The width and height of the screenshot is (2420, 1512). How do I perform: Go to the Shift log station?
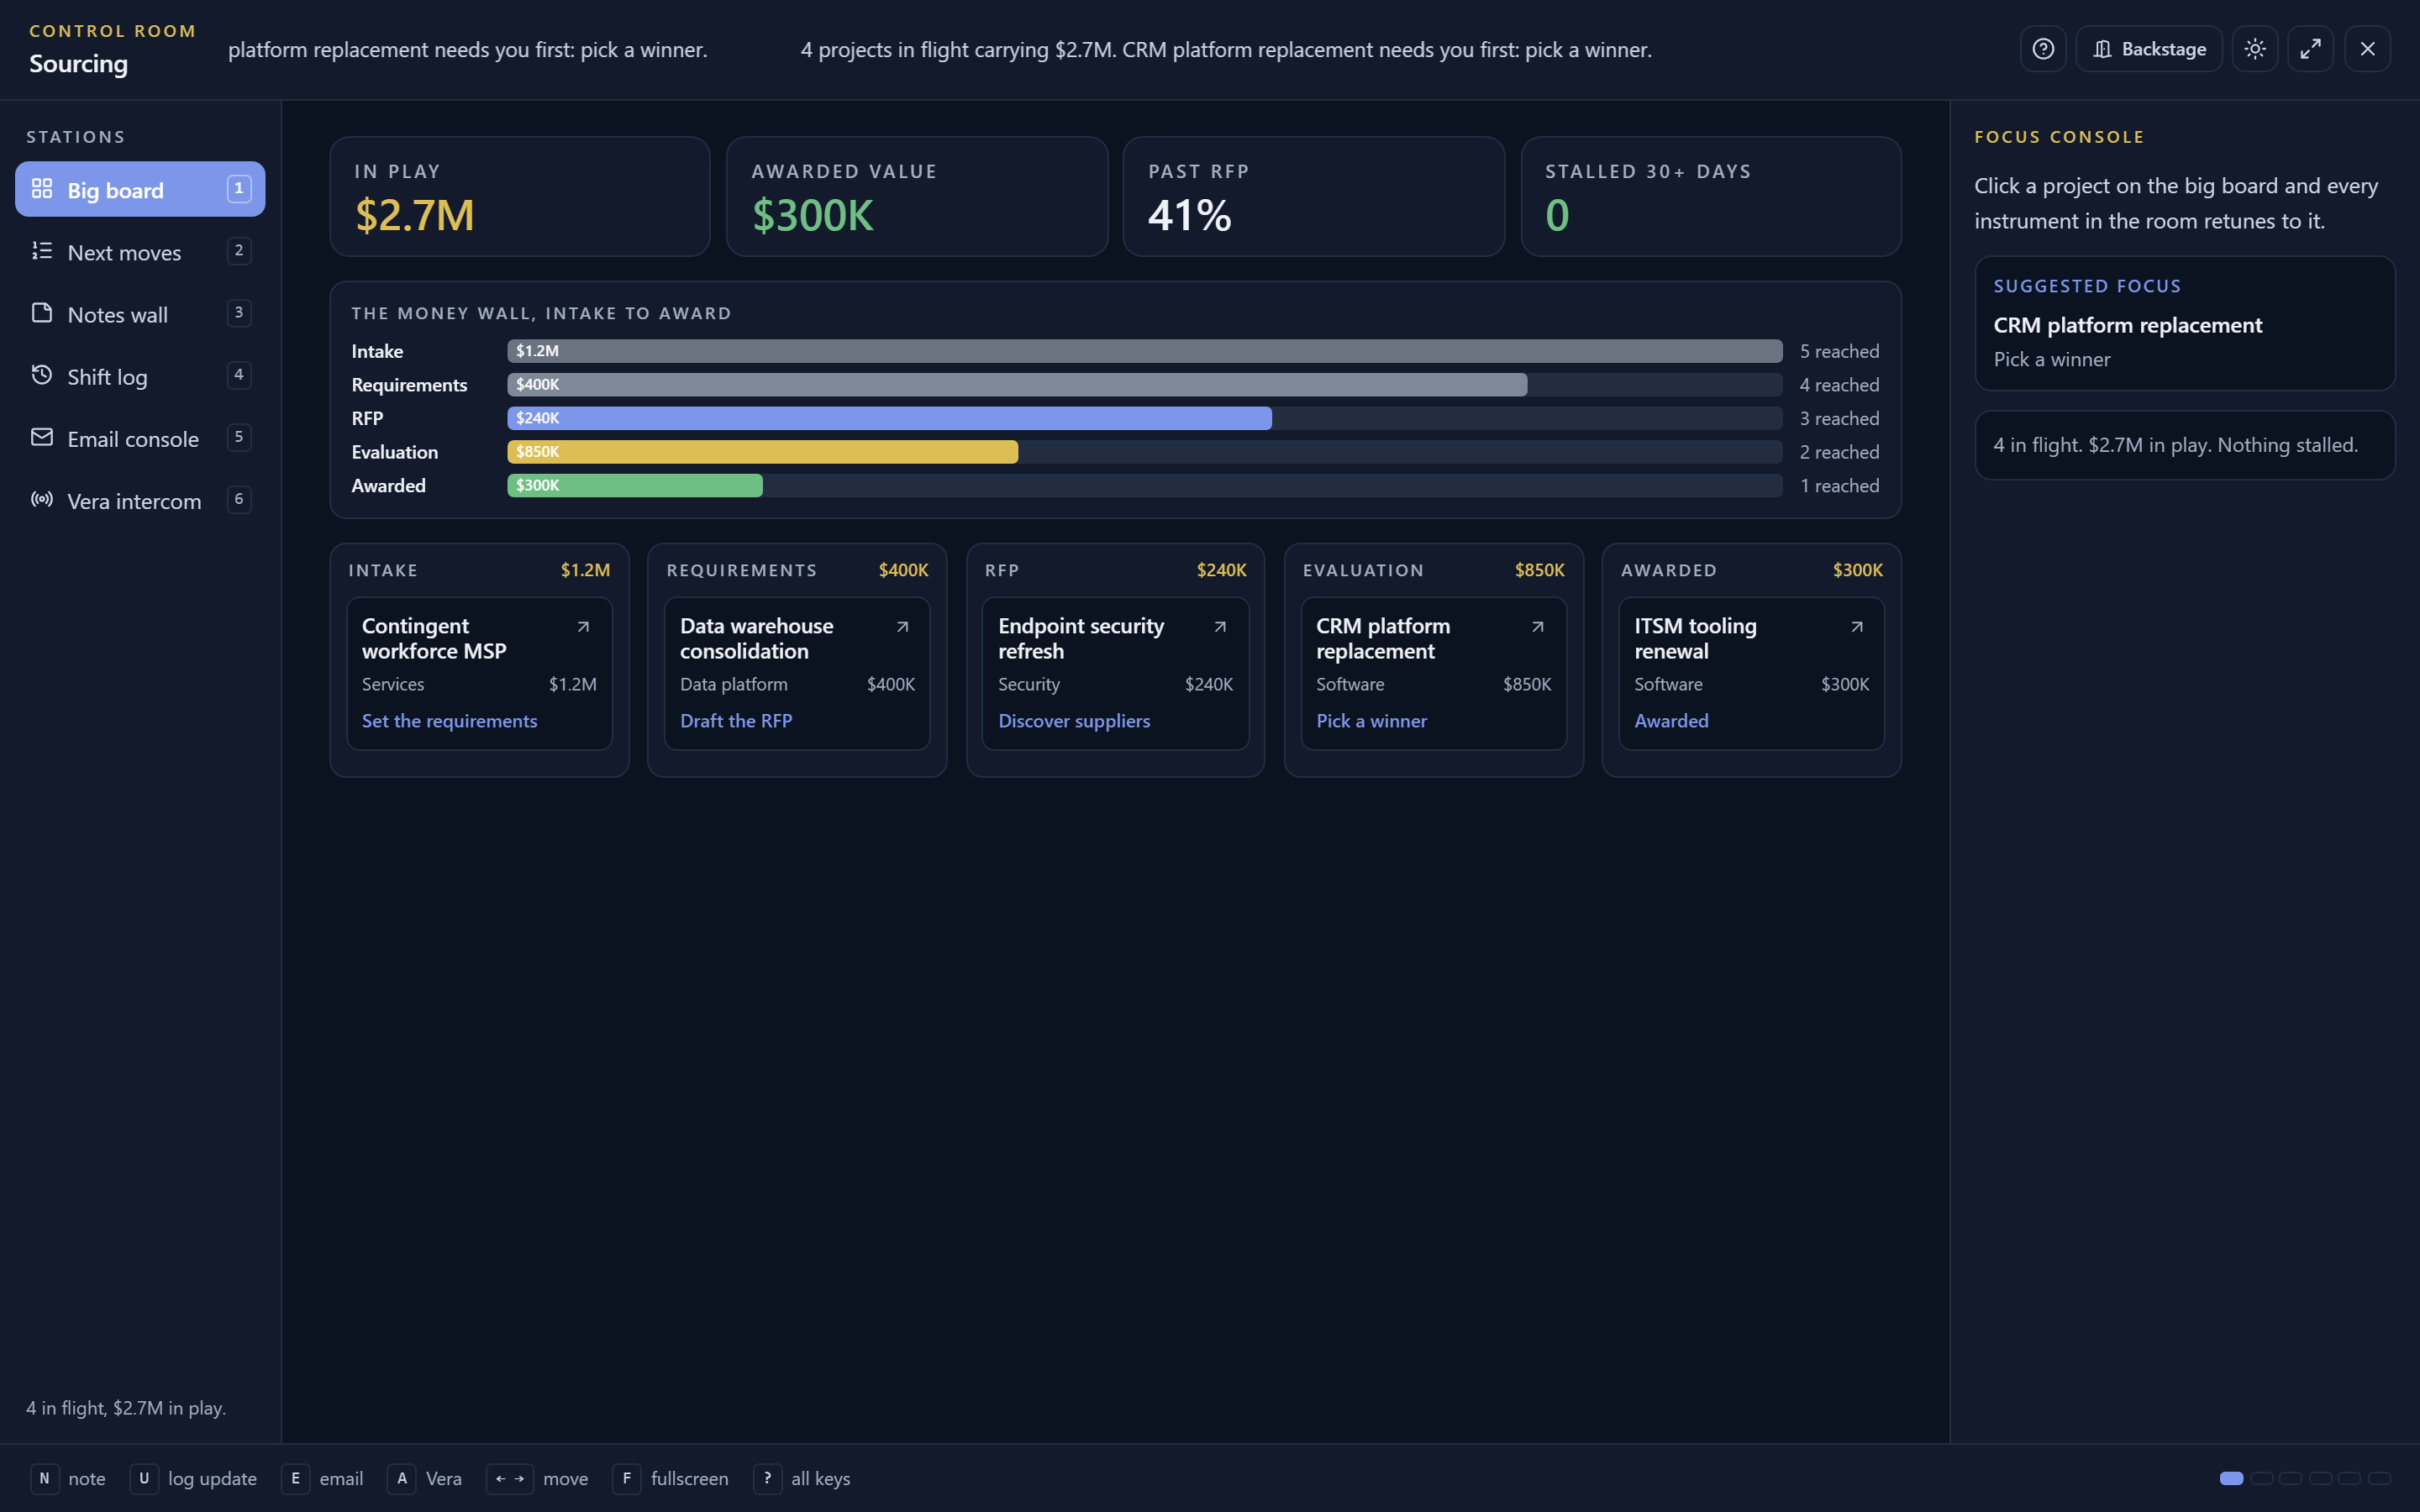(x=140, y=376)
